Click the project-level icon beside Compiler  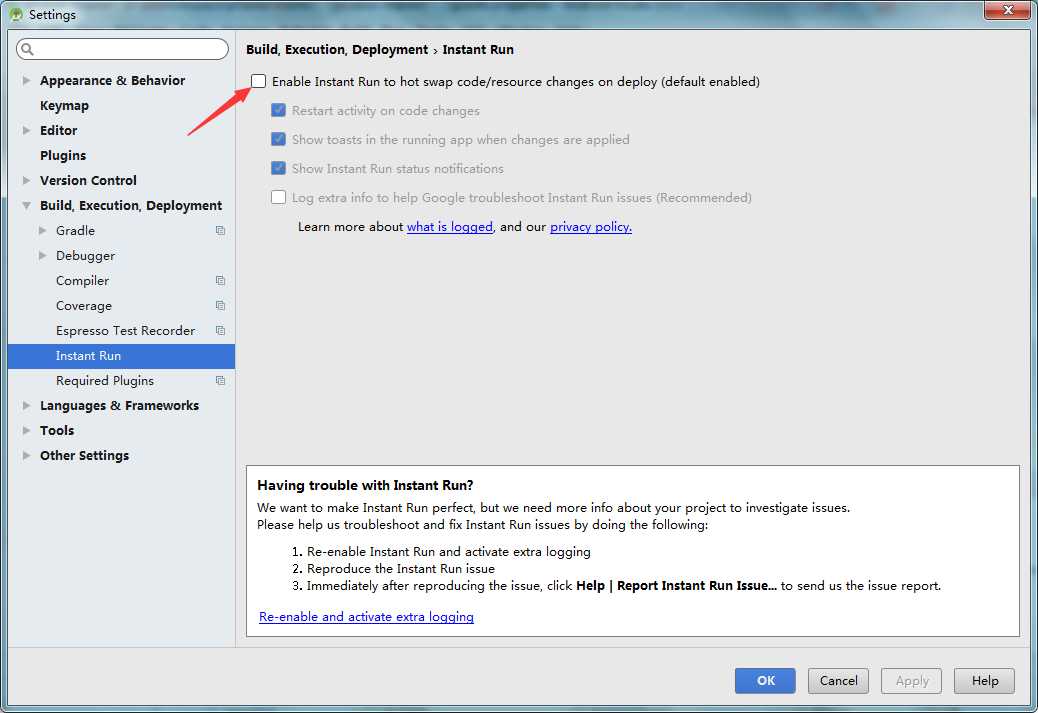(220, 281)
